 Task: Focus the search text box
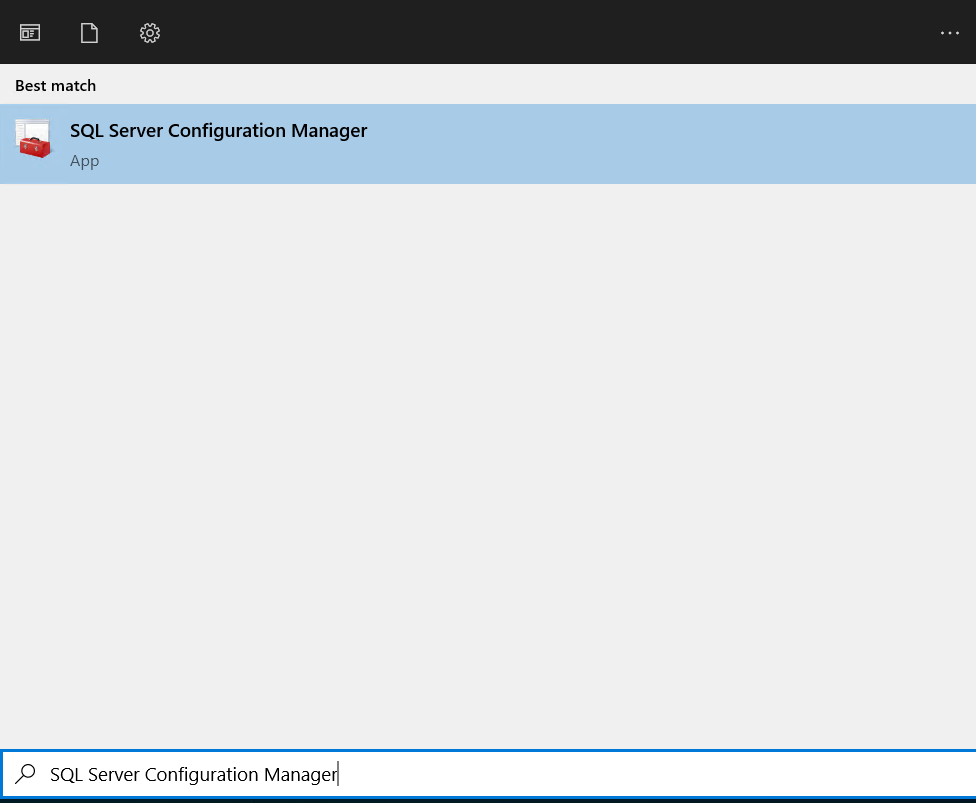pos(488,774)
